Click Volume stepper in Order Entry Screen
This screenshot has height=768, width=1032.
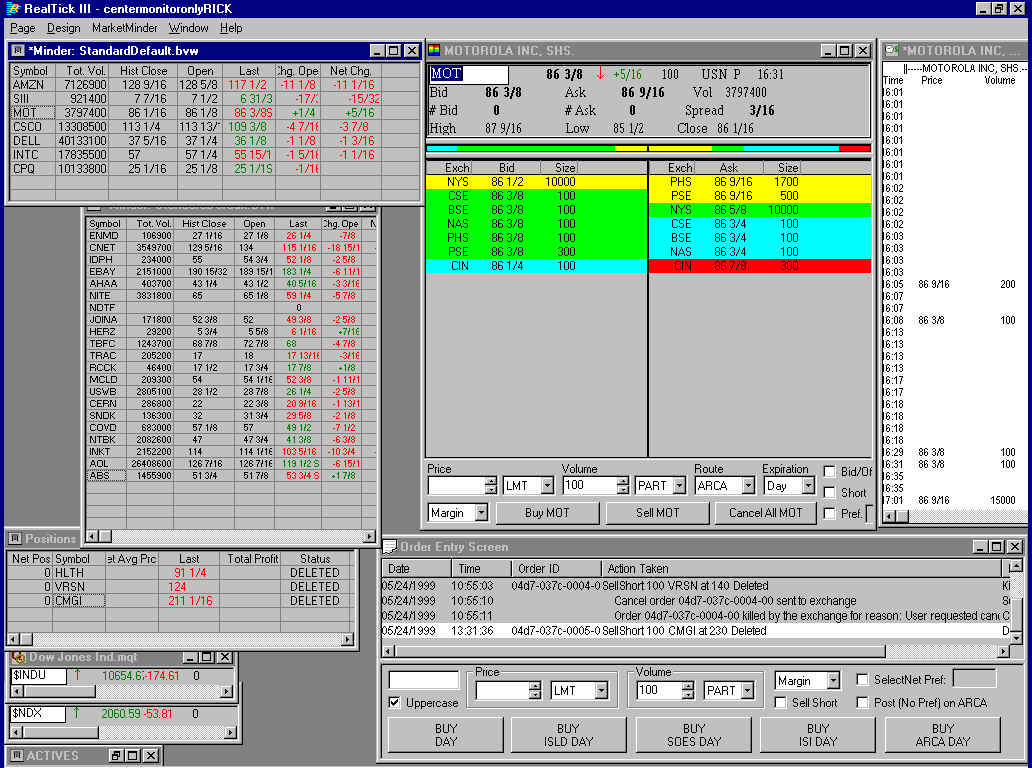tap(688, 690)
